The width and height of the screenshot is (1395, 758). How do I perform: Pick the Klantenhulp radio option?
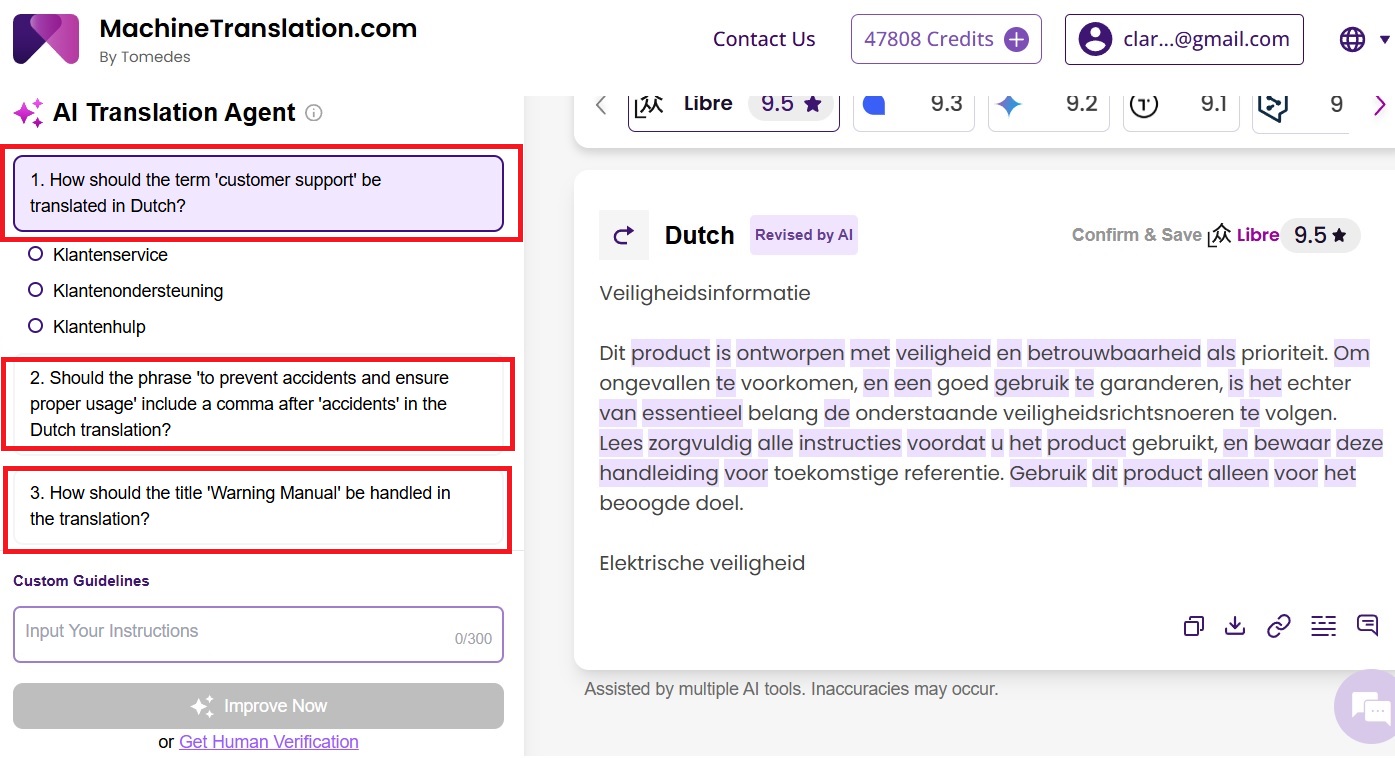coord(36,327)
